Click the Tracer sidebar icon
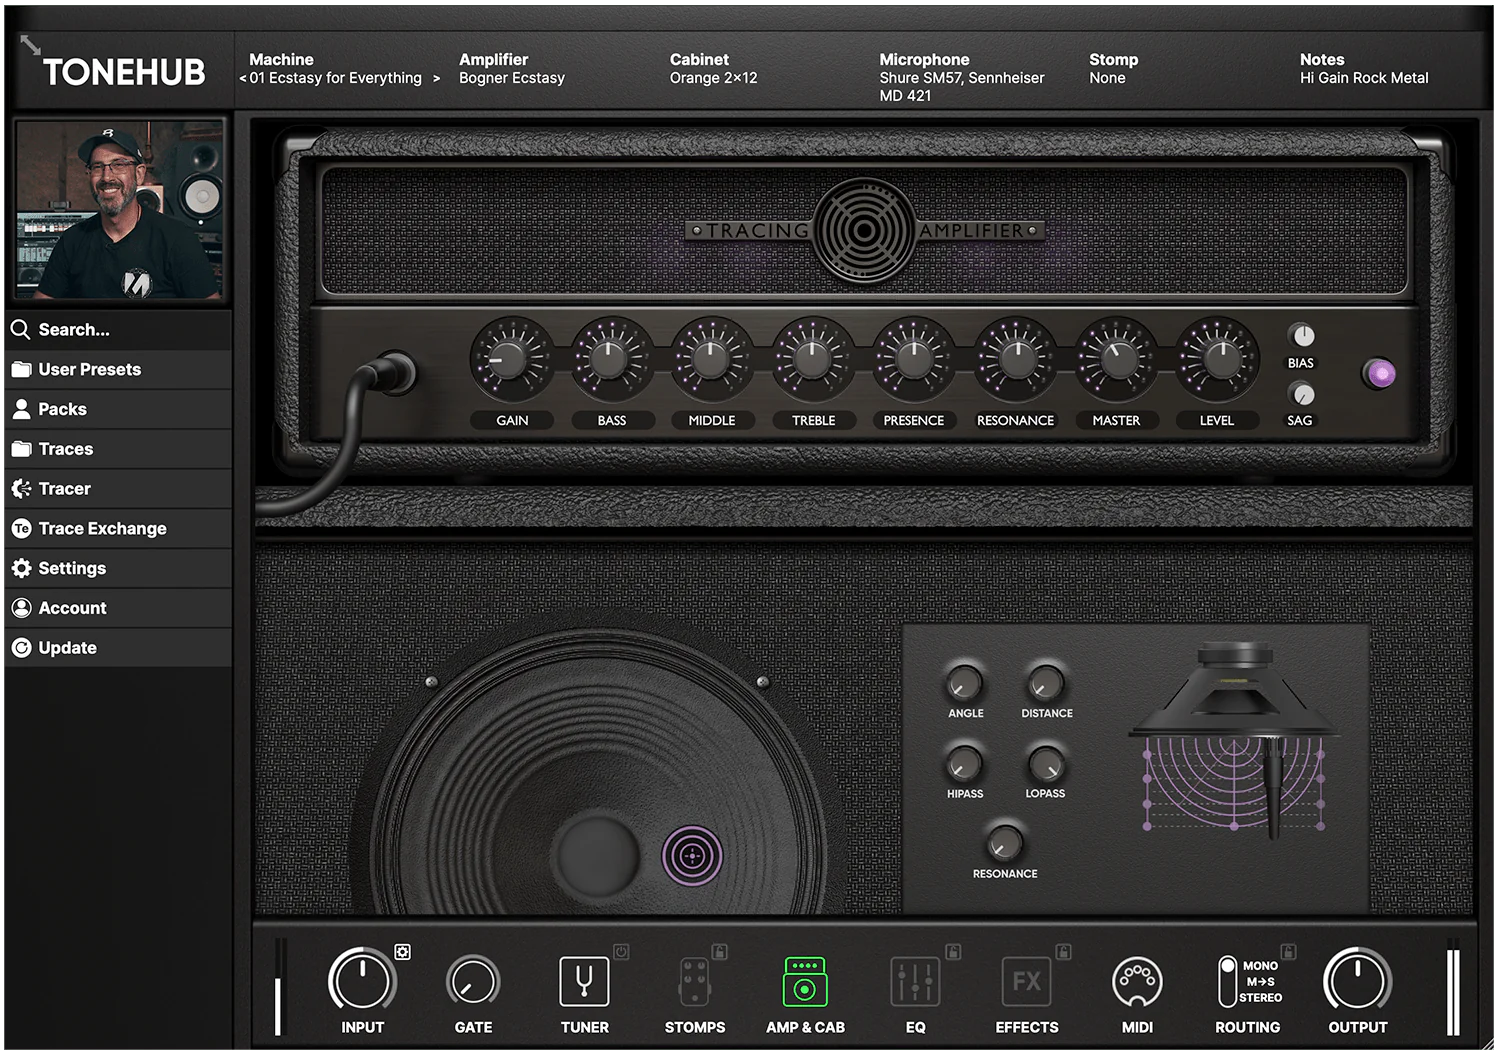 [21, 488]
